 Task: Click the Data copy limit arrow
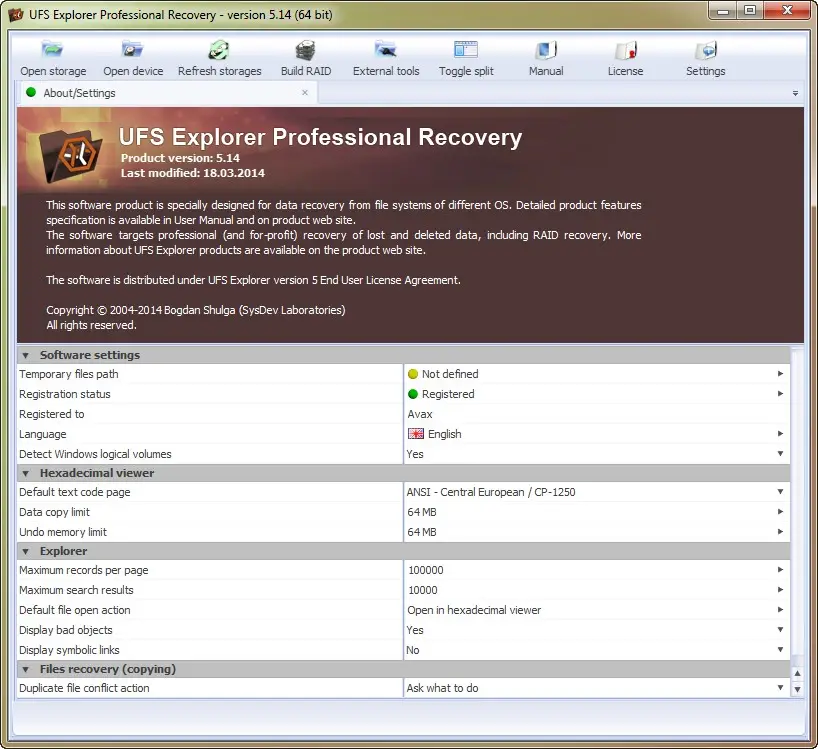[x=780, y=512]
